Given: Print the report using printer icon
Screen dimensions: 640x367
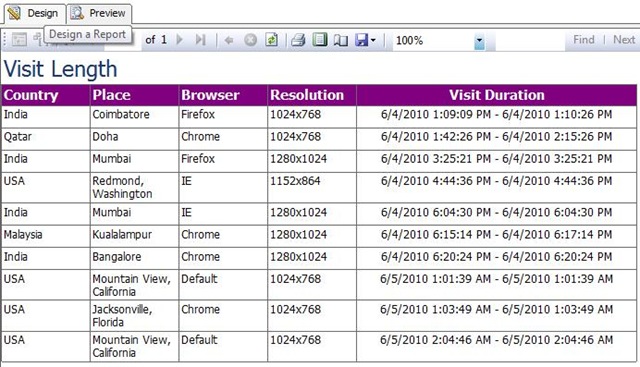Looking at the screenshot, I should (x=298, y=40).
